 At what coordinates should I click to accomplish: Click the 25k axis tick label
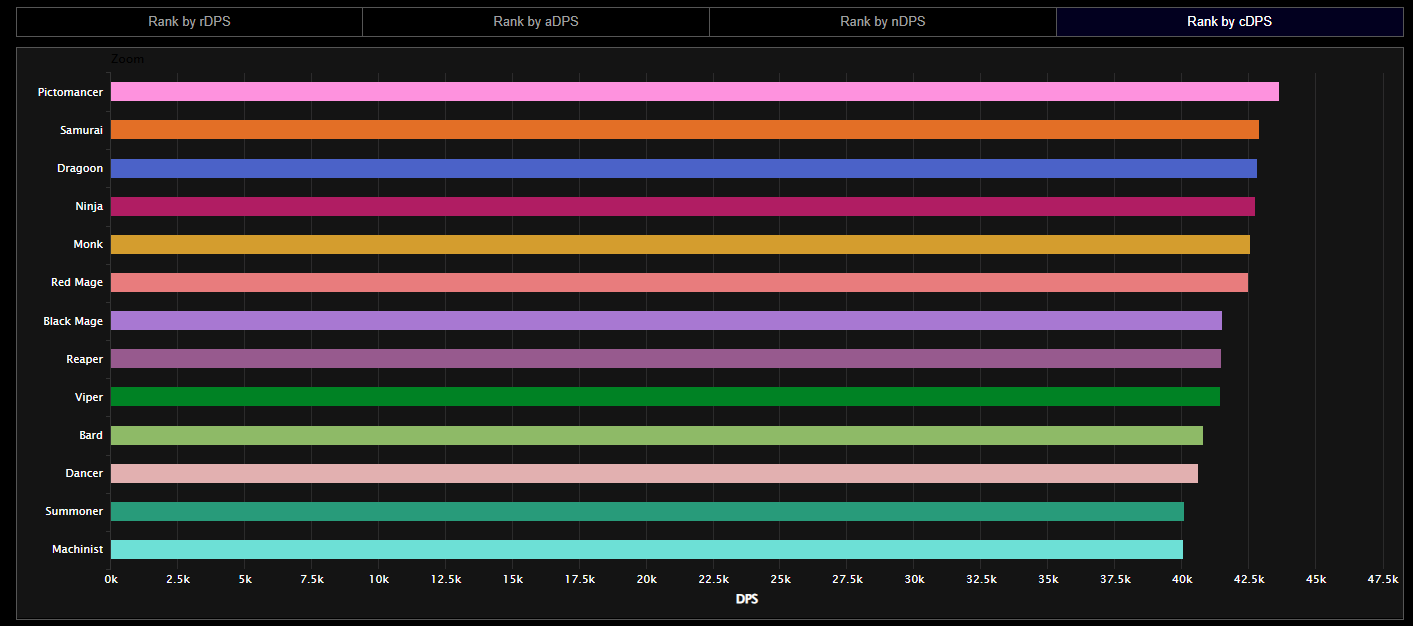(x=781, y=580)
